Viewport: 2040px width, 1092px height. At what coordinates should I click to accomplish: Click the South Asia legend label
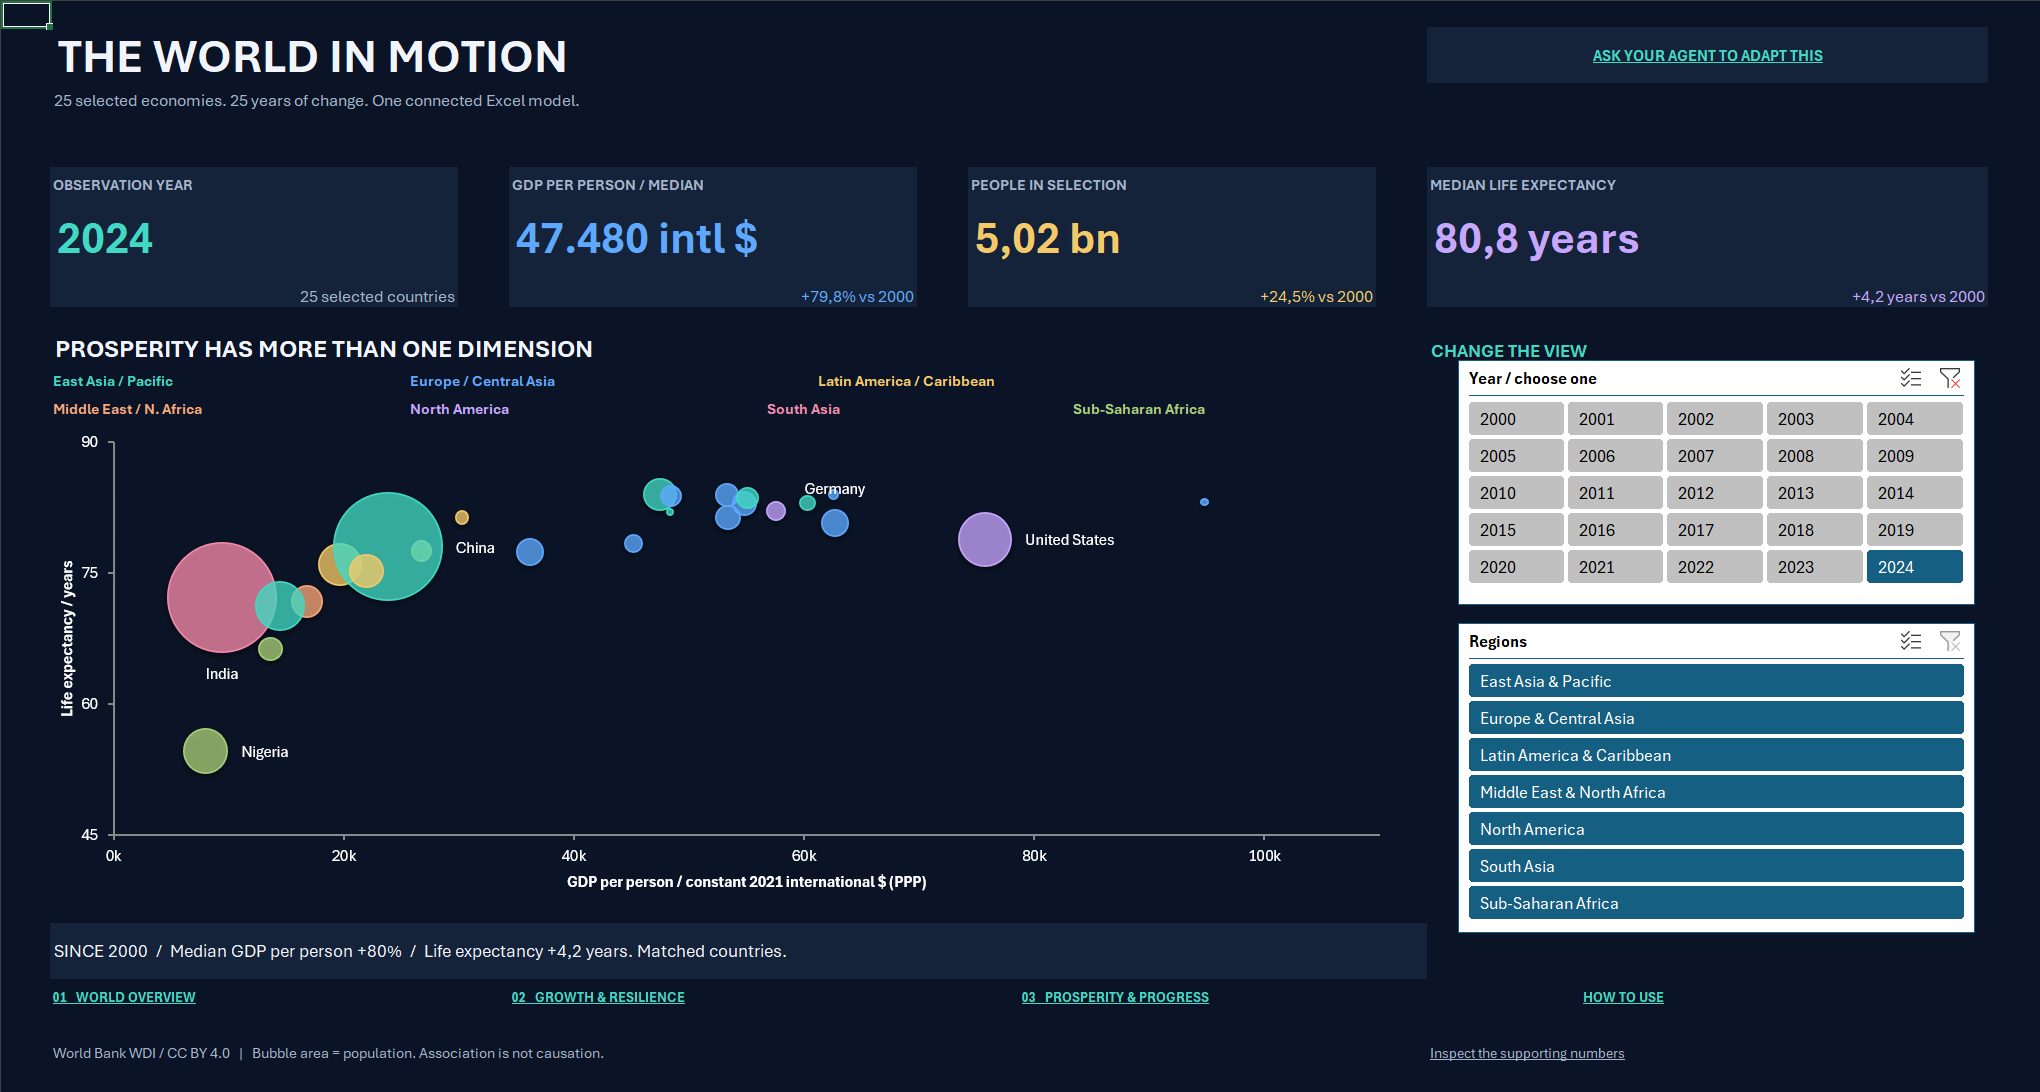803,409
